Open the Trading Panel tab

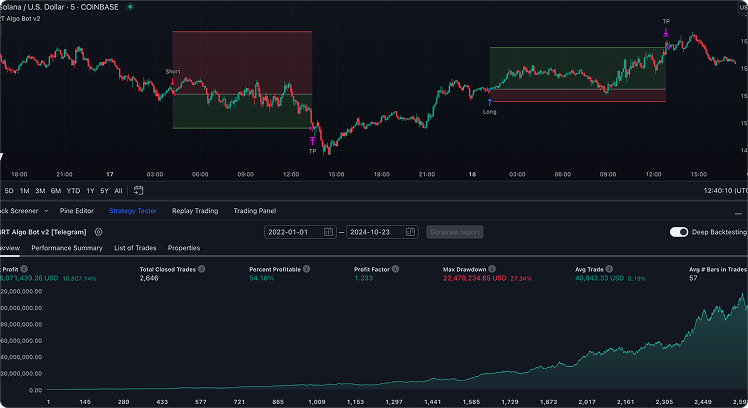pos(255,211)
